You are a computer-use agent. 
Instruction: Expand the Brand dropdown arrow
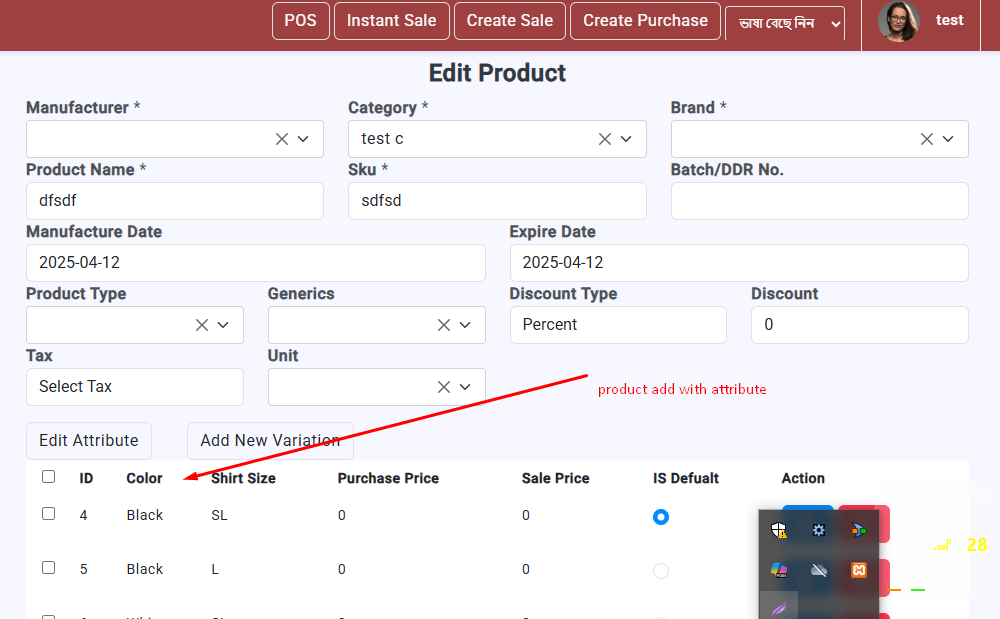[x=948, y=139]
